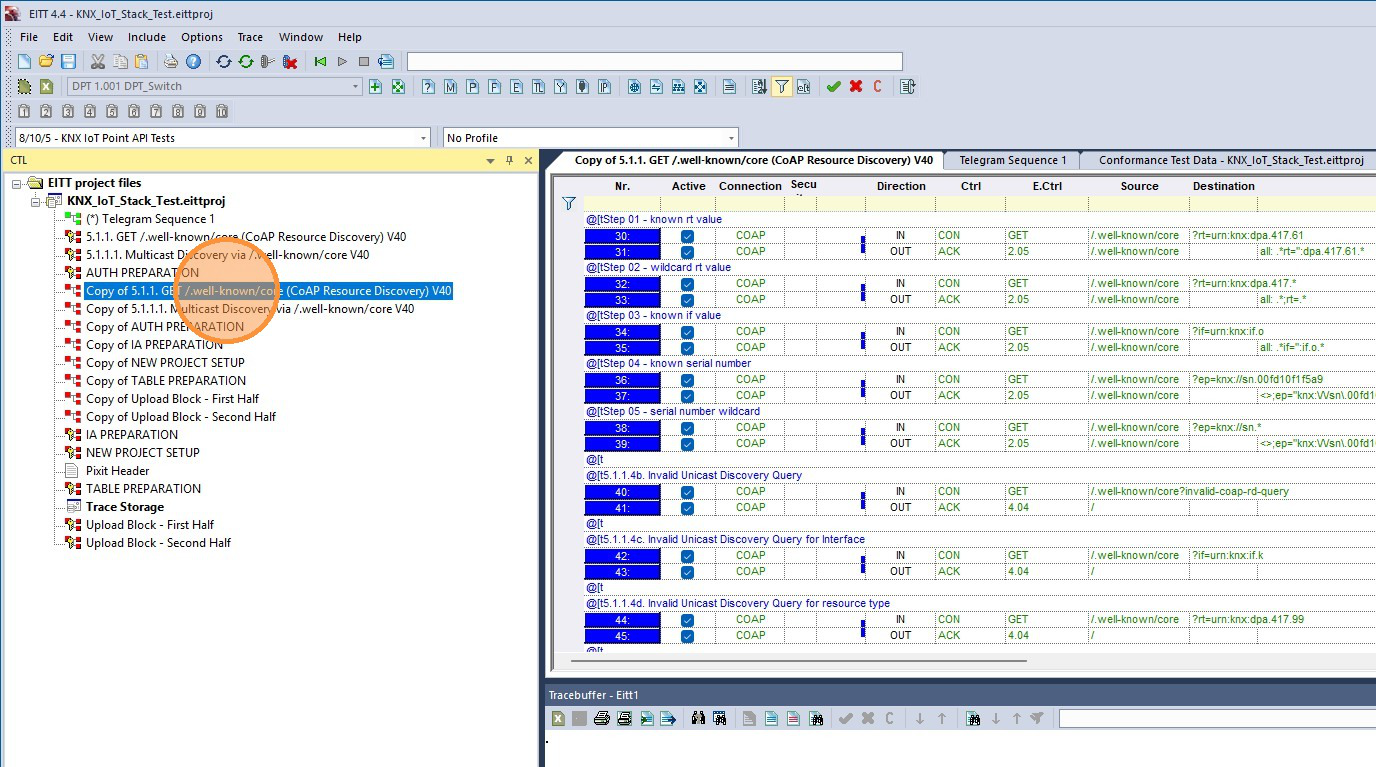Viewport: 1376px width, 767px height.
Task: Click the telegram type IP icon
Action: click(604, 87)
